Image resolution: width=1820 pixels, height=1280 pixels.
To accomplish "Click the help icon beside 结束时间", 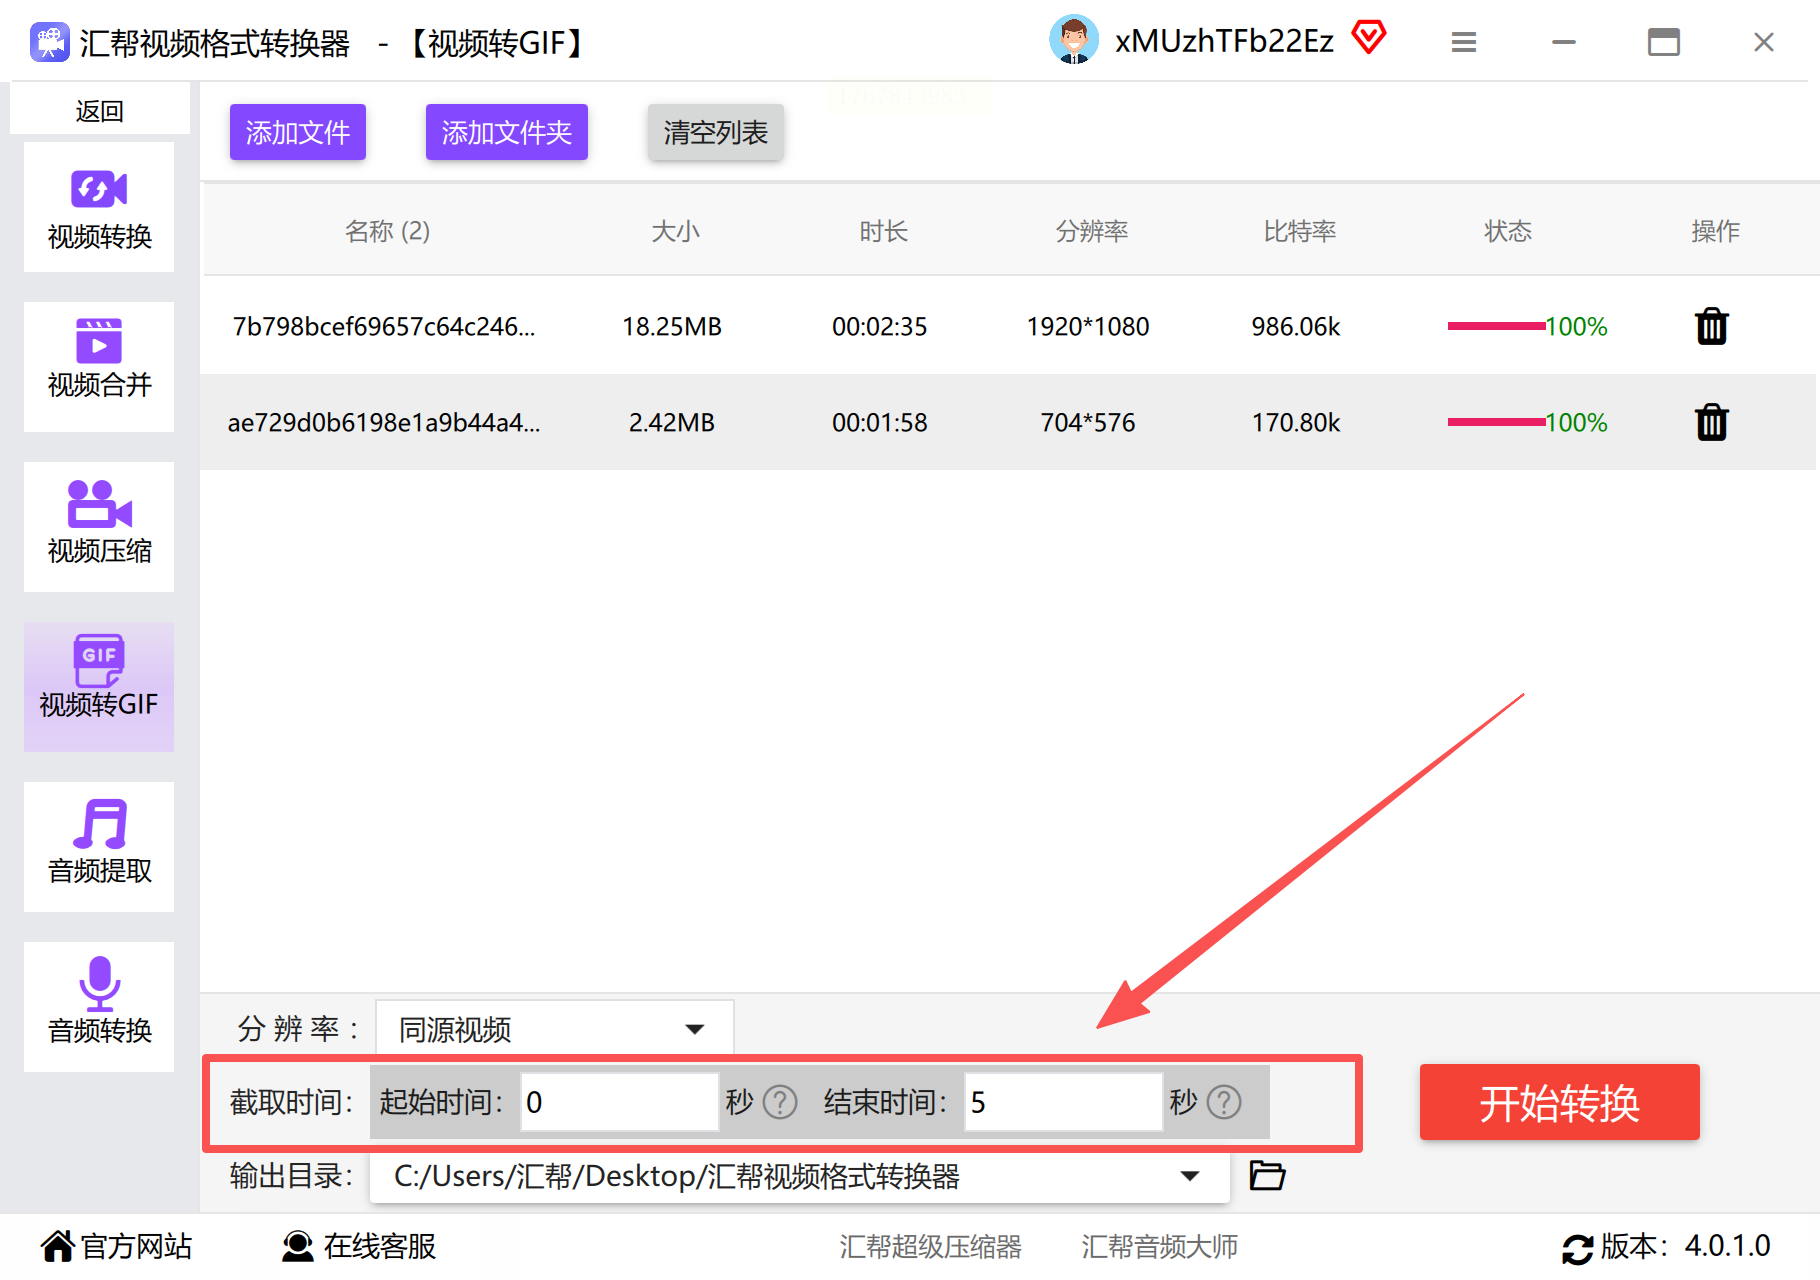I will [x=1224, y=1102].
